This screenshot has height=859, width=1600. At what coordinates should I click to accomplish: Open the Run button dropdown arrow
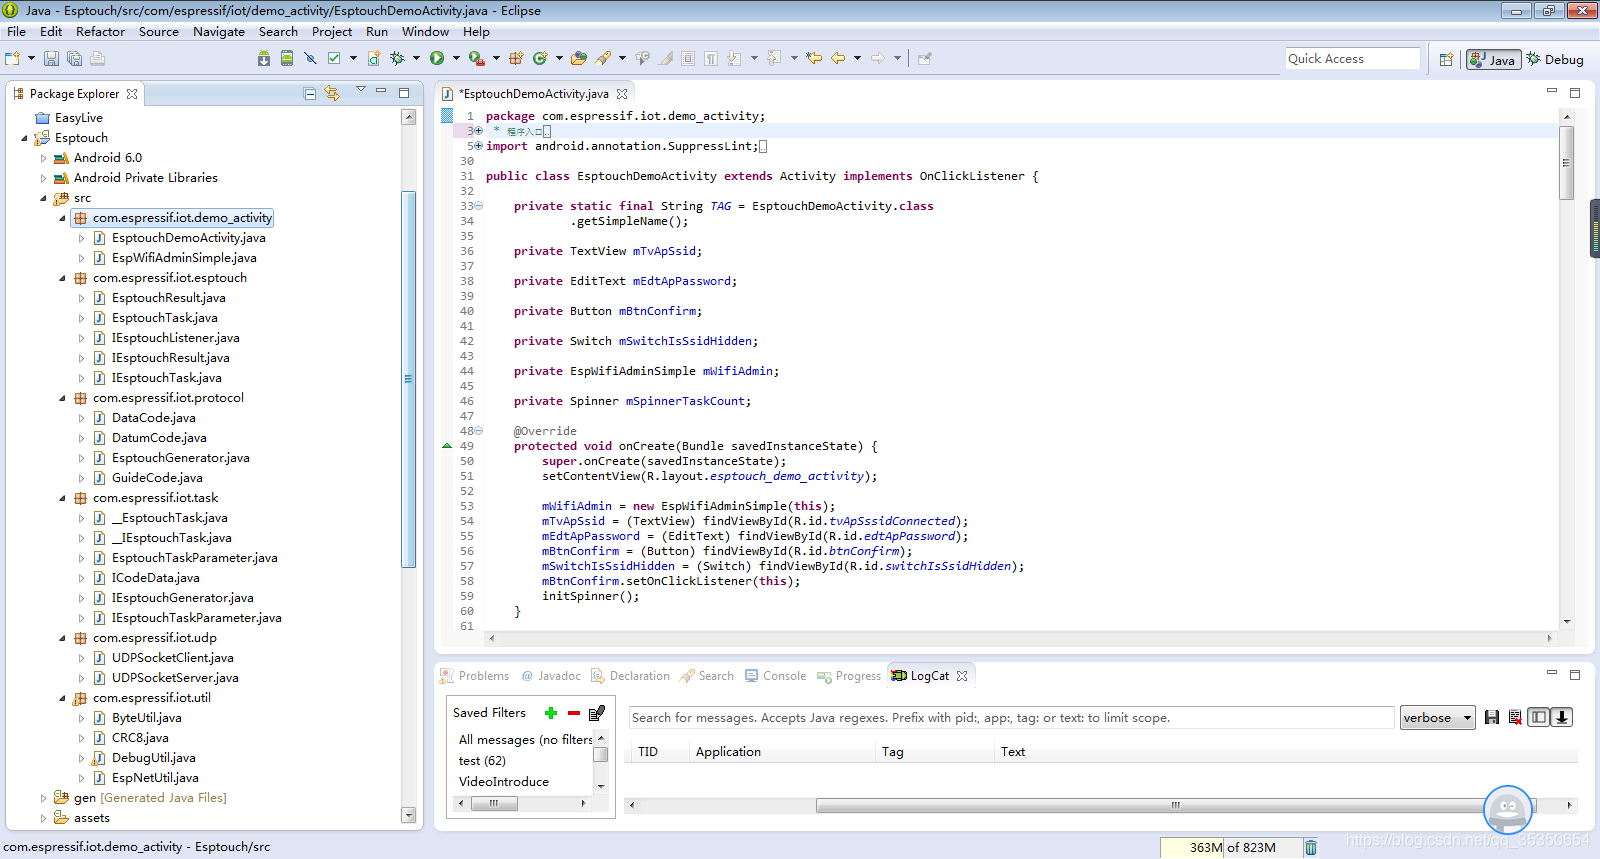point(456,59)
